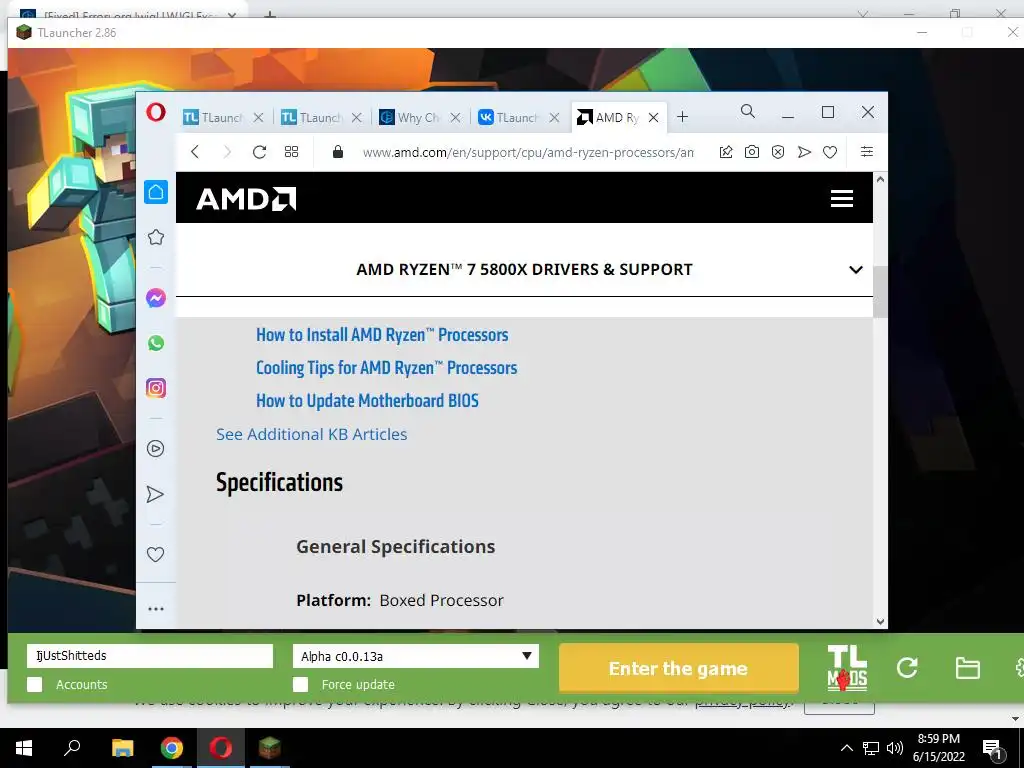Close the AMD Ry tab
The width and height of the screenshot is (1024, 768).
pyautogui.click(x=653, y=118)
